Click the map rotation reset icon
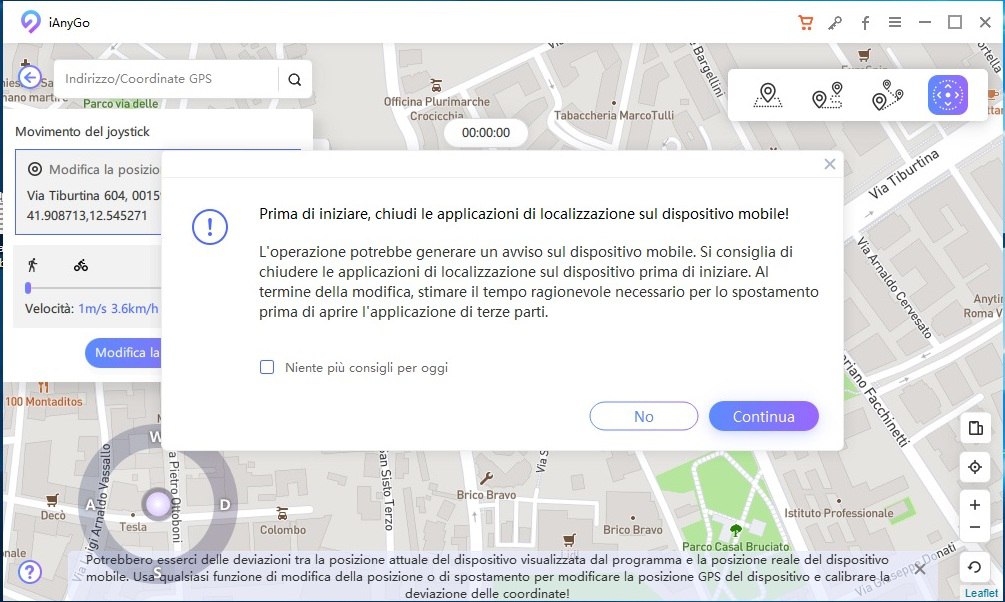The width and height of the screenshot is (1005, 602). 975,566
